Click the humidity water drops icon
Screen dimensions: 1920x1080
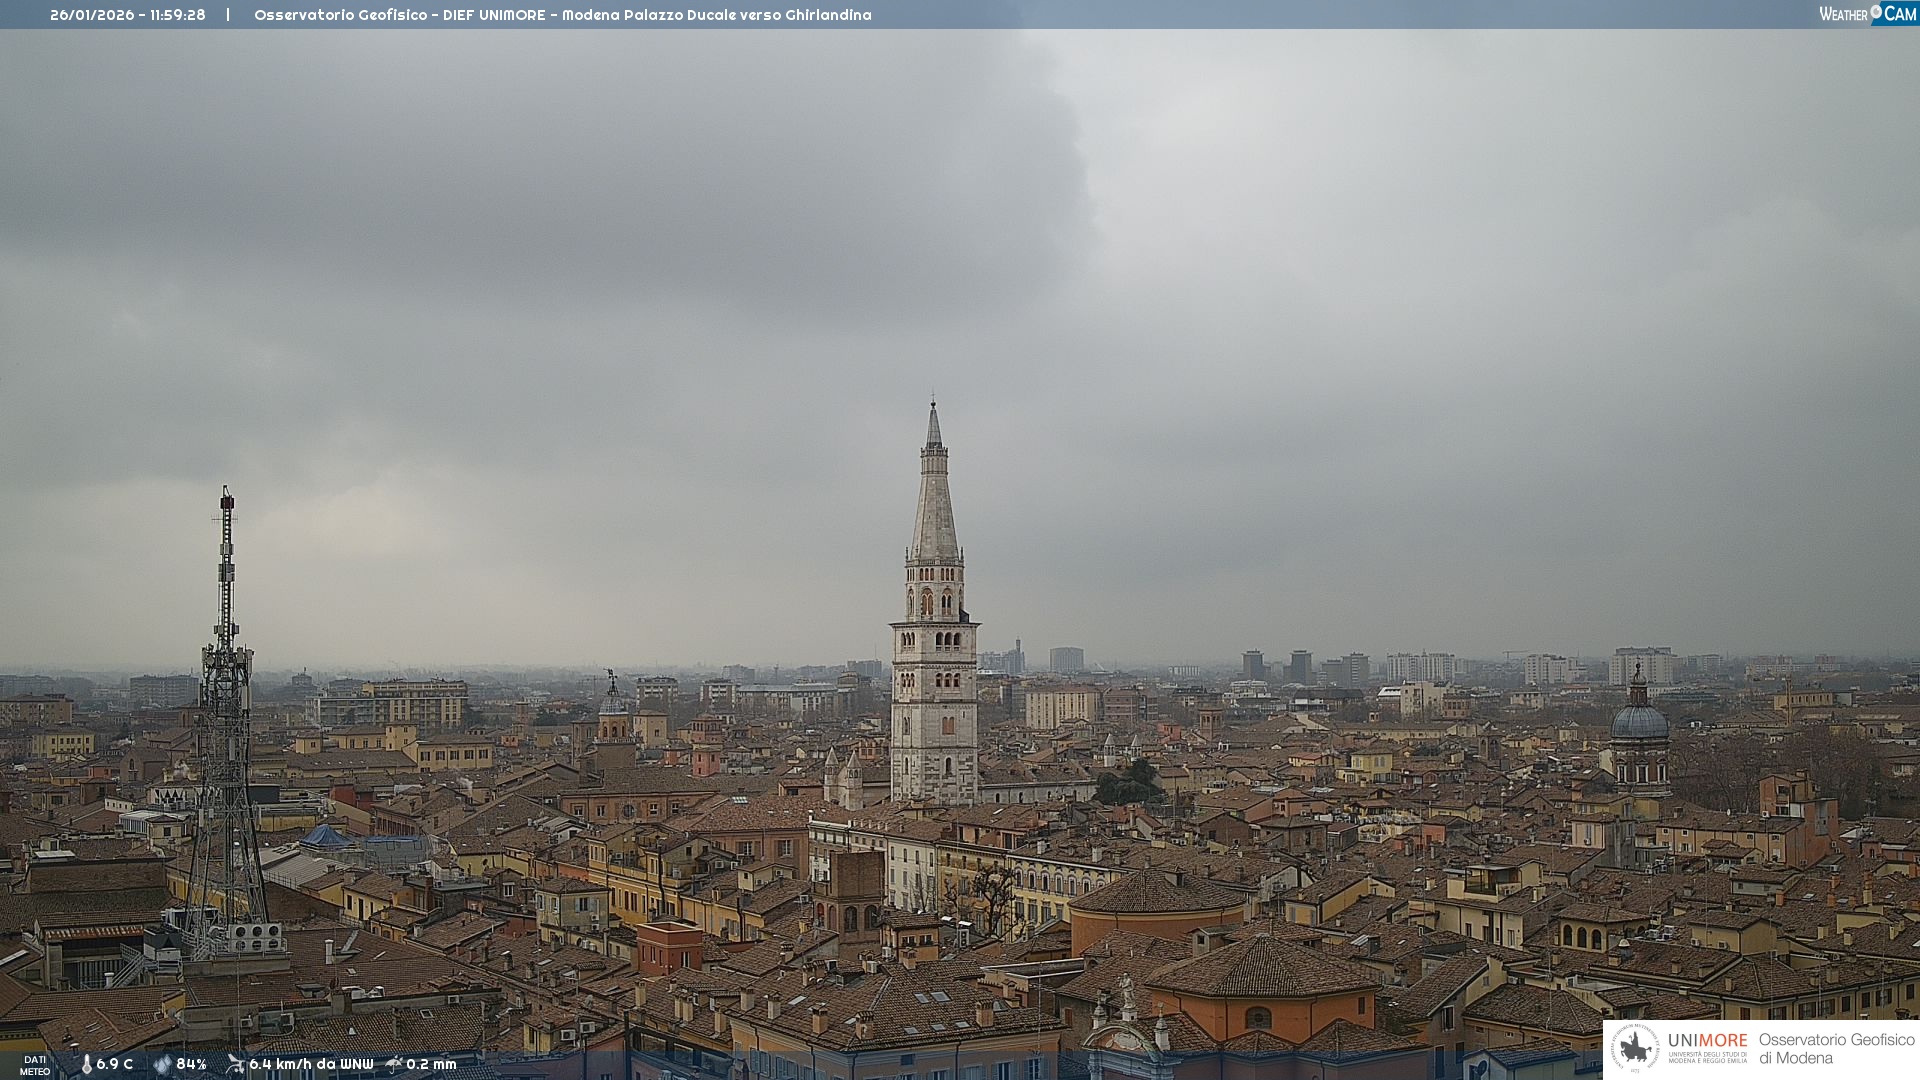click(x=162, y=1064)
